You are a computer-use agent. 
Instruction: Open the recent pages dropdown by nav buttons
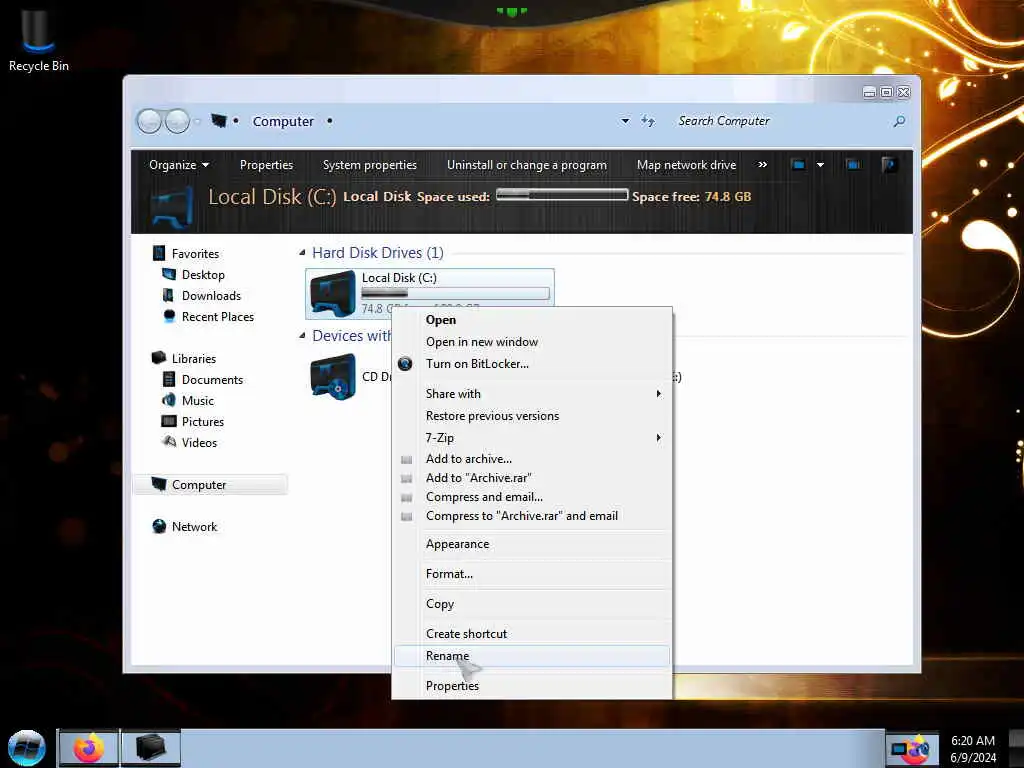(198, 121)
